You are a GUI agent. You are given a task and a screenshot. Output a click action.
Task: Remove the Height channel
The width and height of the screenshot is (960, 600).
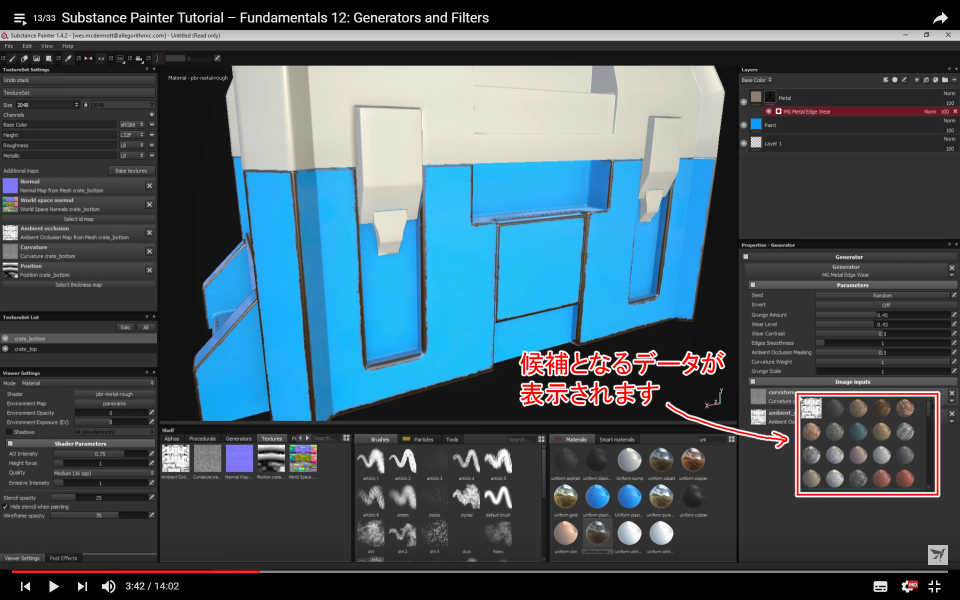(x=151, y=135)
